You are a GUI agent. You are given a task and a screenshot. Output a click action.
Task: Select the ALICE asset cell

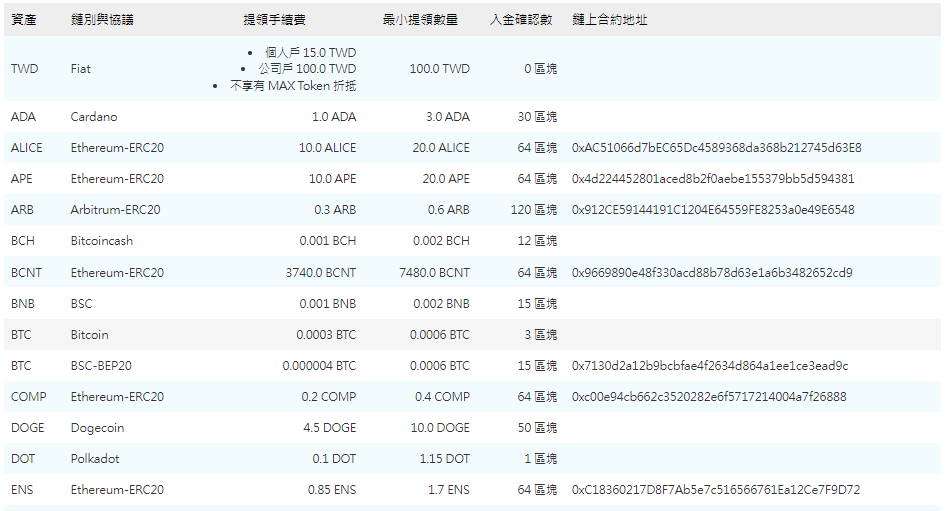27,148
